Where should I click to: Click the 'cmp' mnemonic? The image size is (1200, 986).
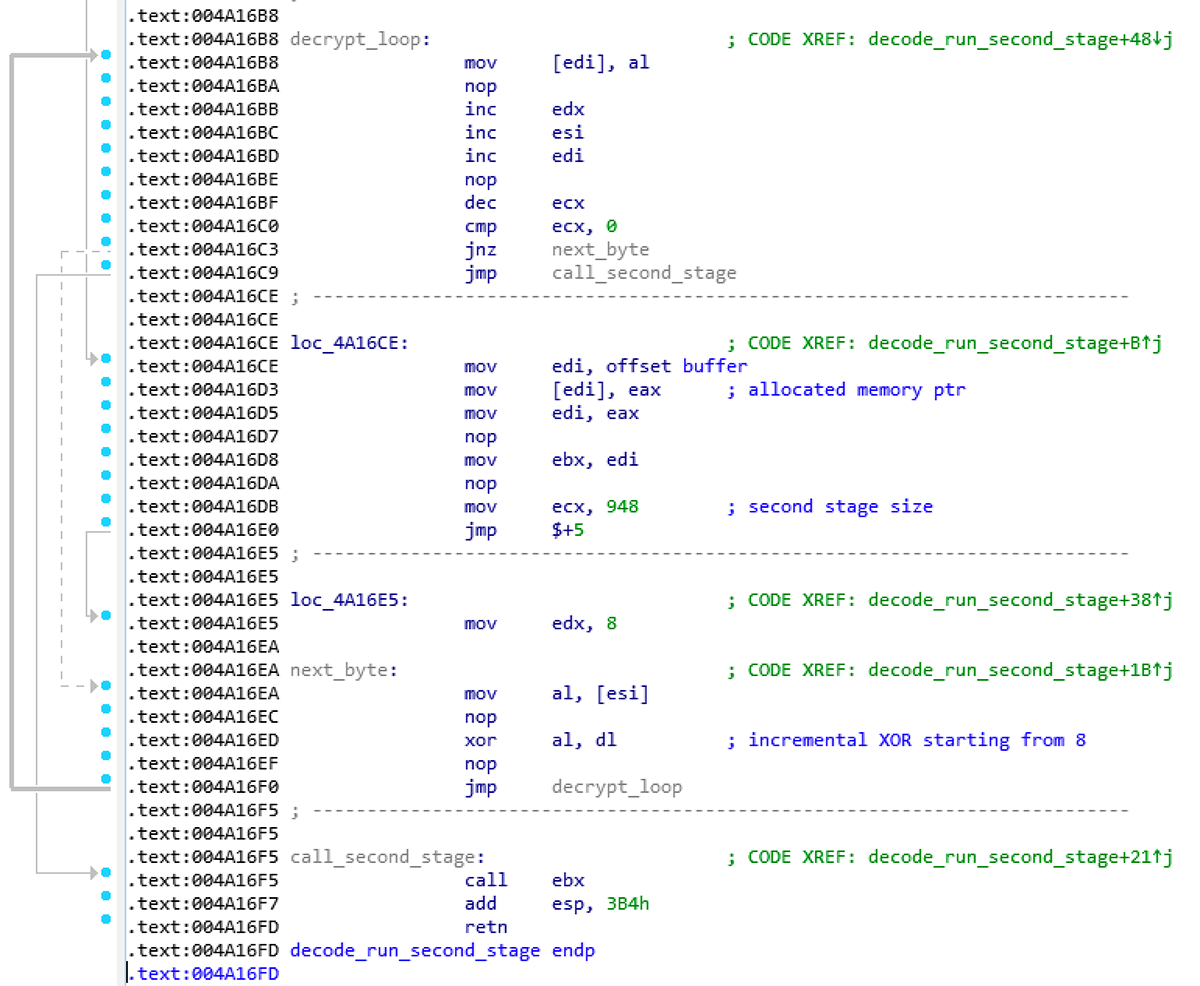coord(480,226)
